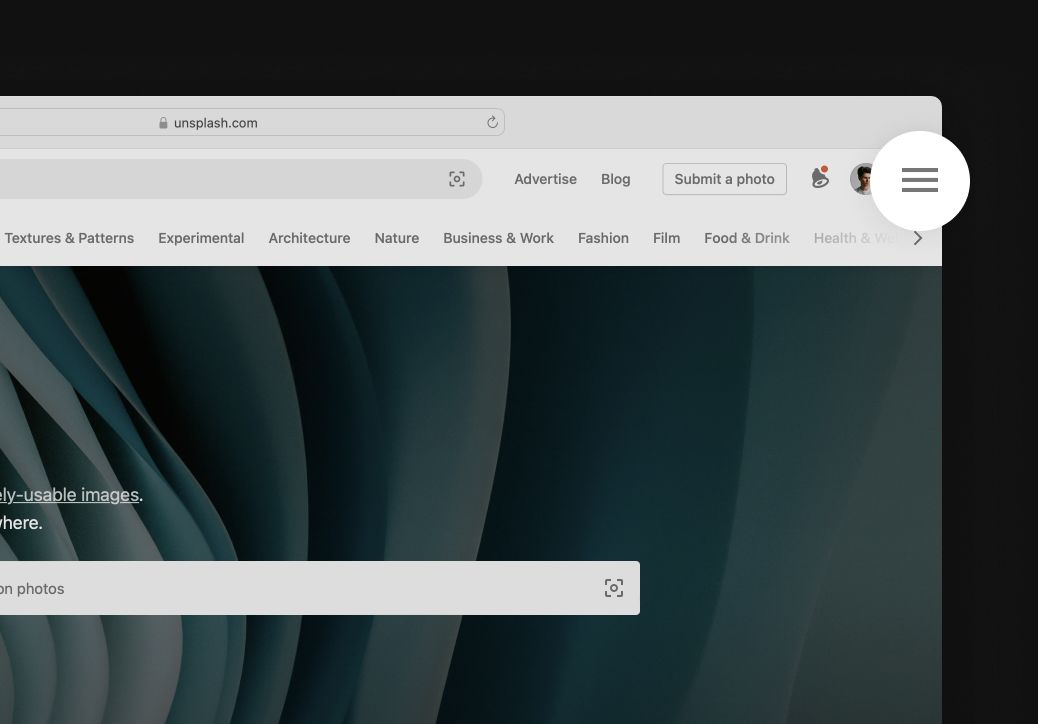Reload the page in the address bar
The height and width of the screenshot is (724, 1038).
pyautogui.click(x=492, y=122)
